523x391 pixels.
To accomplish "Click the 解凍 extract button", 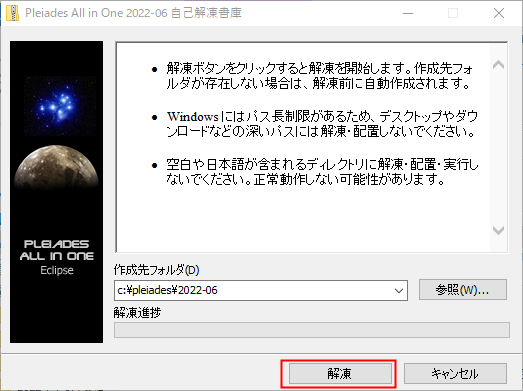I will point(340,373).
